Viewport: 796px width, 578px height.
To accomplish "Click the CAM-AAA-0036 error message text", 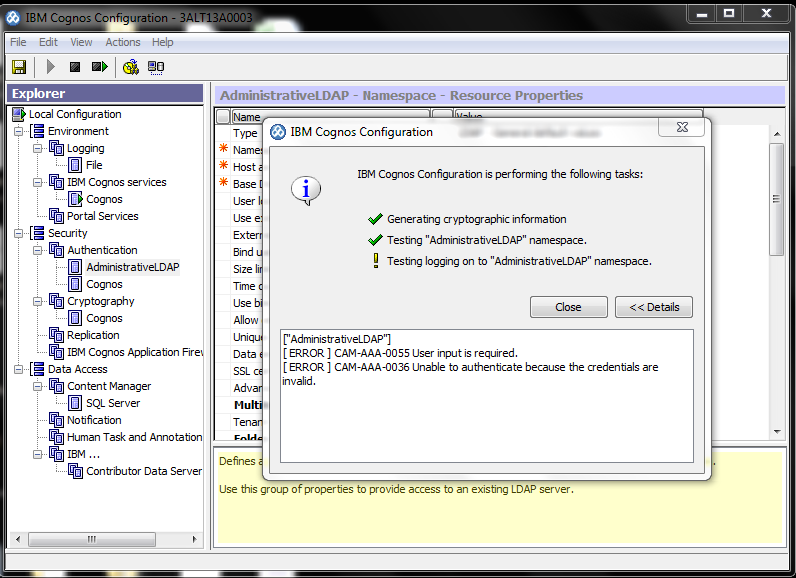I will [470, 374].
